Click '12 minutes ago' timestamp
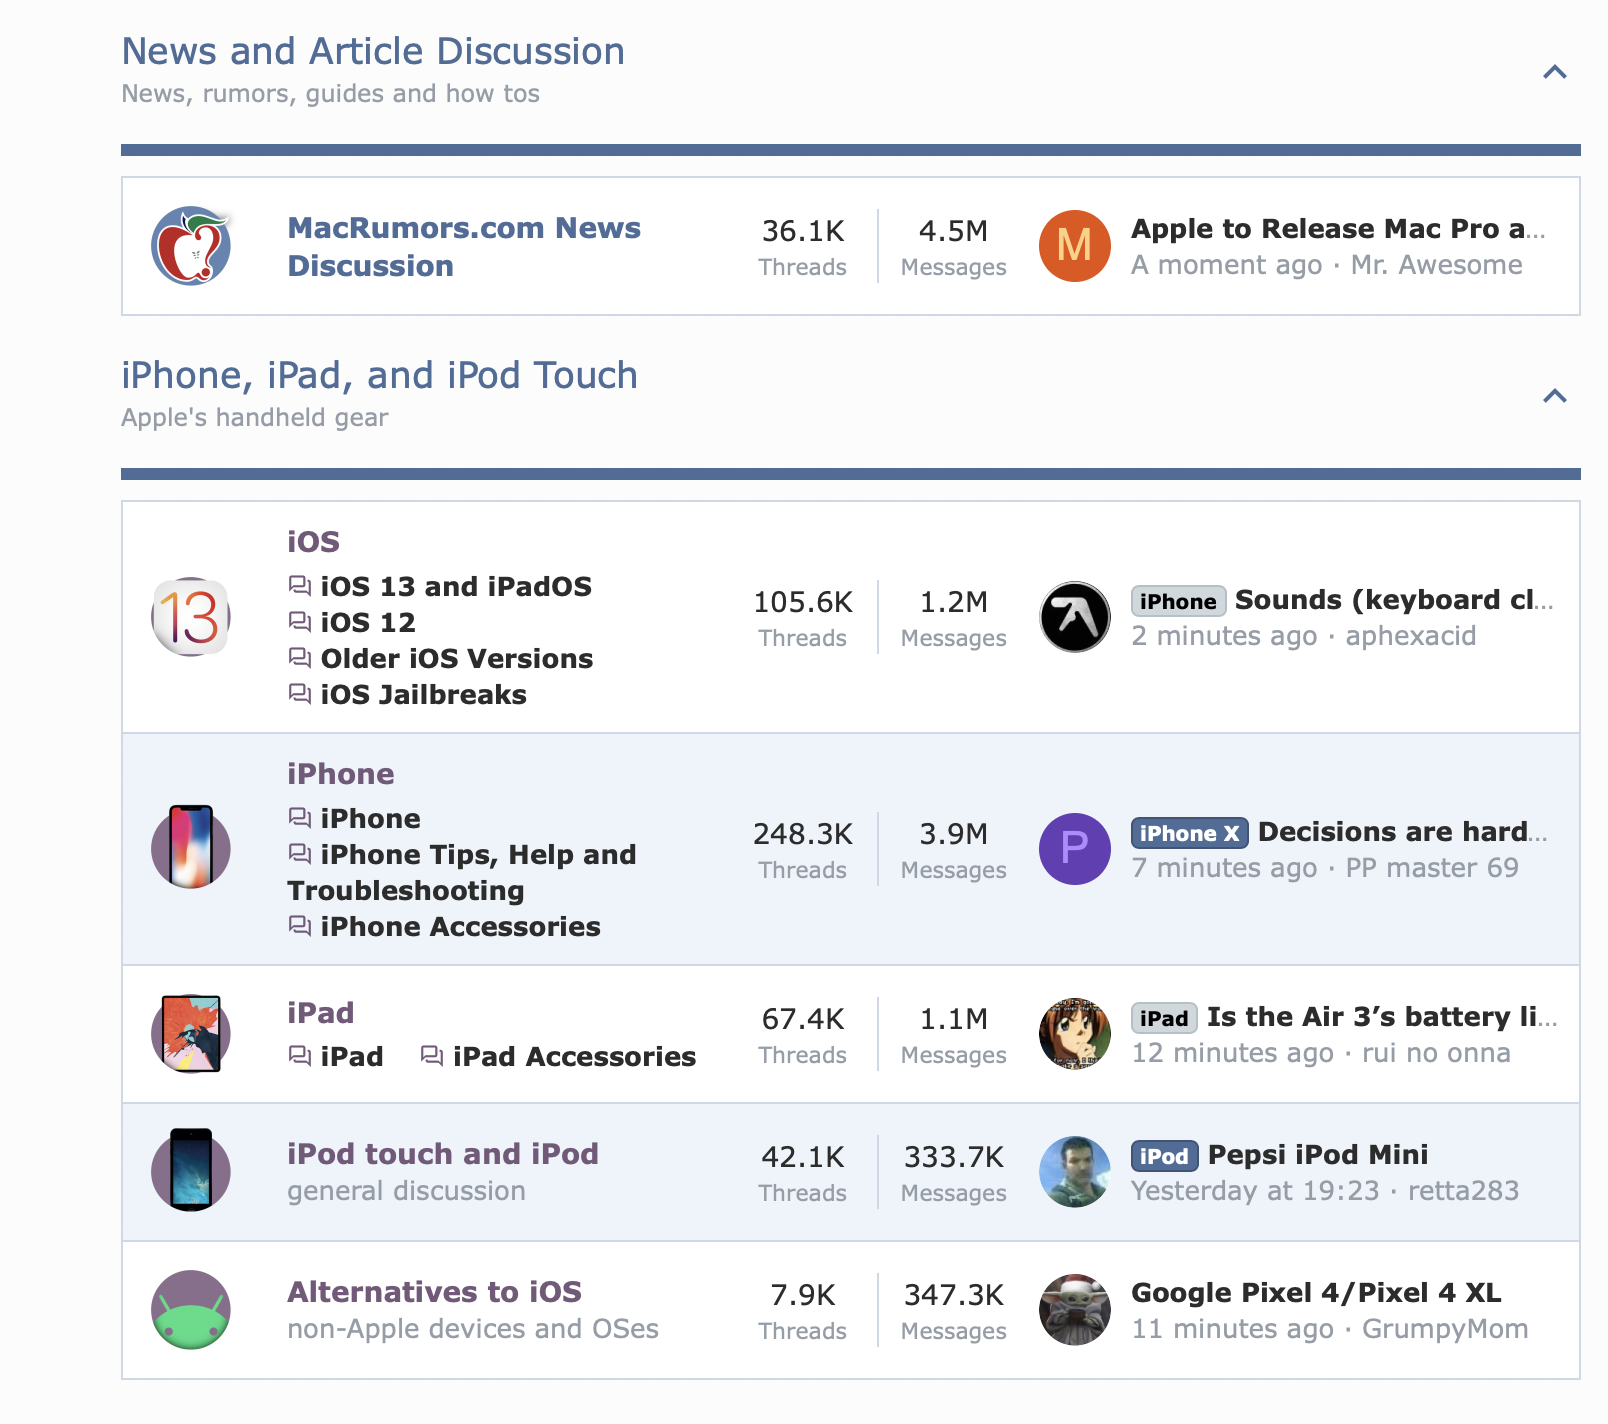The height and width of the screenshot is (1424, 1608). pos(1232,1052)
